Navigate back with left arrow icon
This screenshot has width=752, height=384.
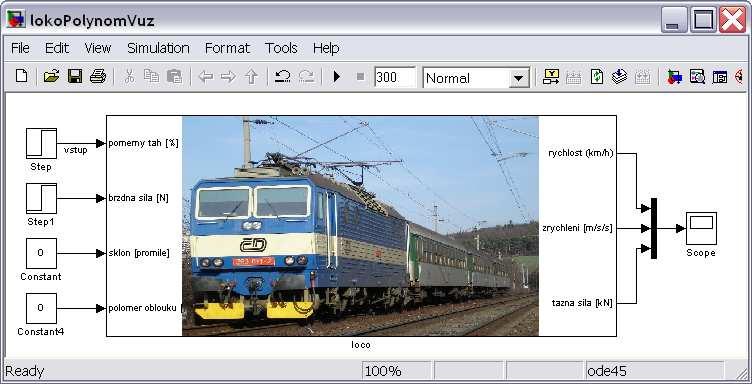[x=206, y=77]
